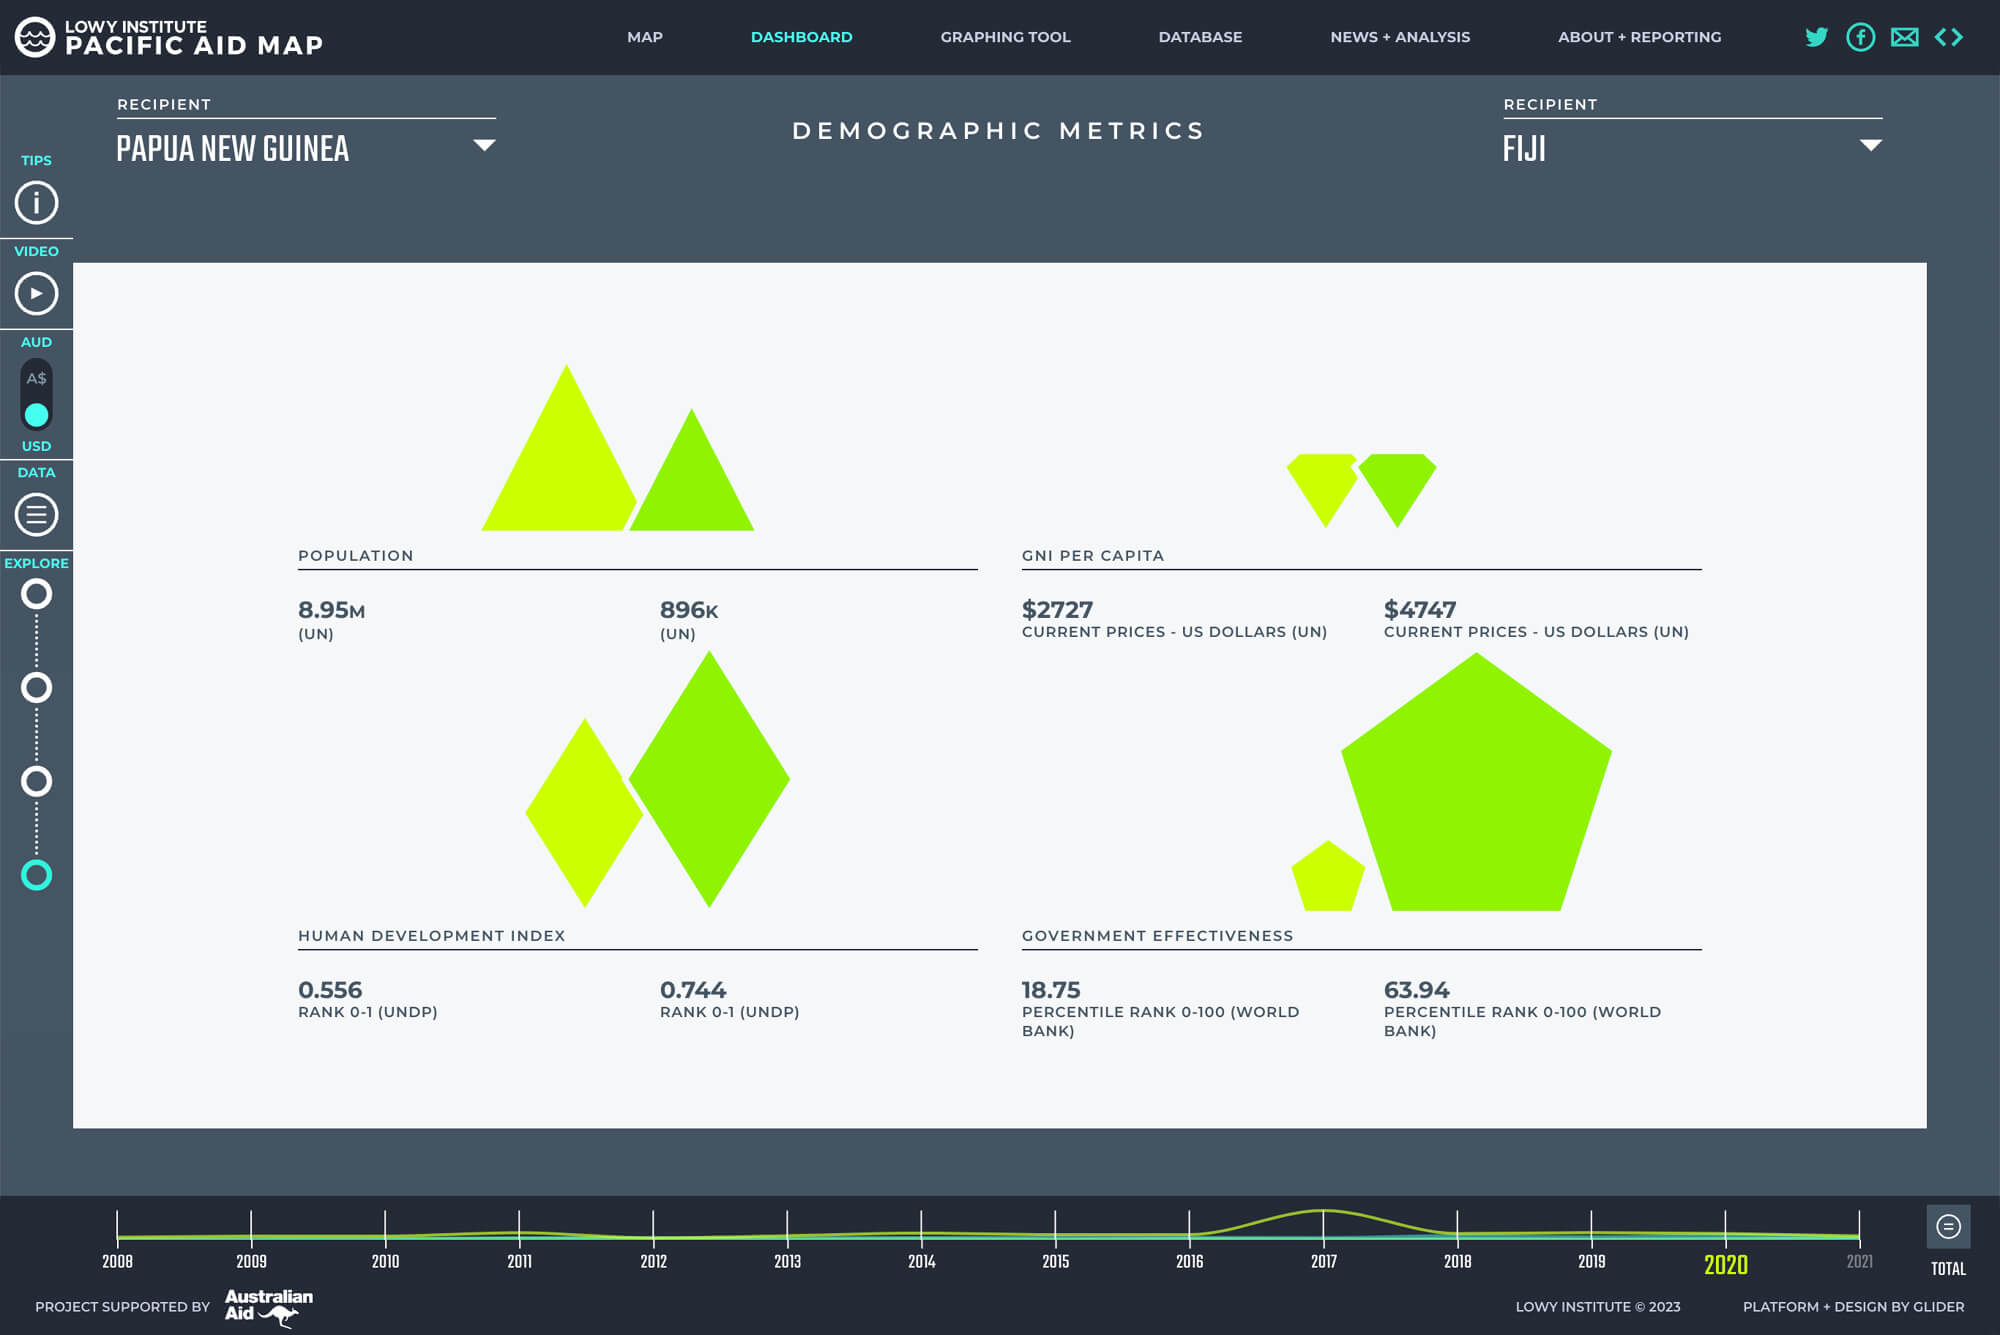Click the 18.75 percentile rank value
Image resolution: width=2000 pixels, height=1335 pixels.
pyautogui.click(x=1051, y=990)
